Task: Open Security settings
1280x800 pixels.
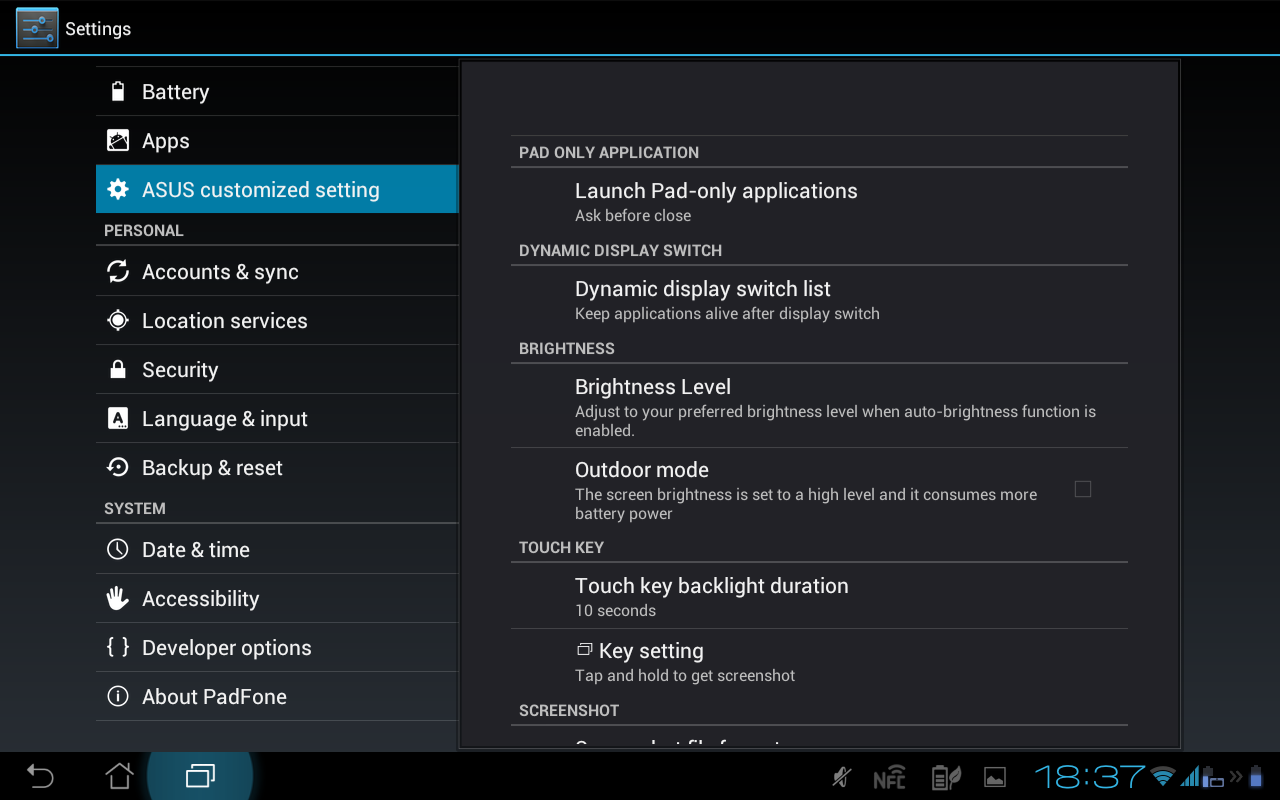Action: [x=277, y=370]
